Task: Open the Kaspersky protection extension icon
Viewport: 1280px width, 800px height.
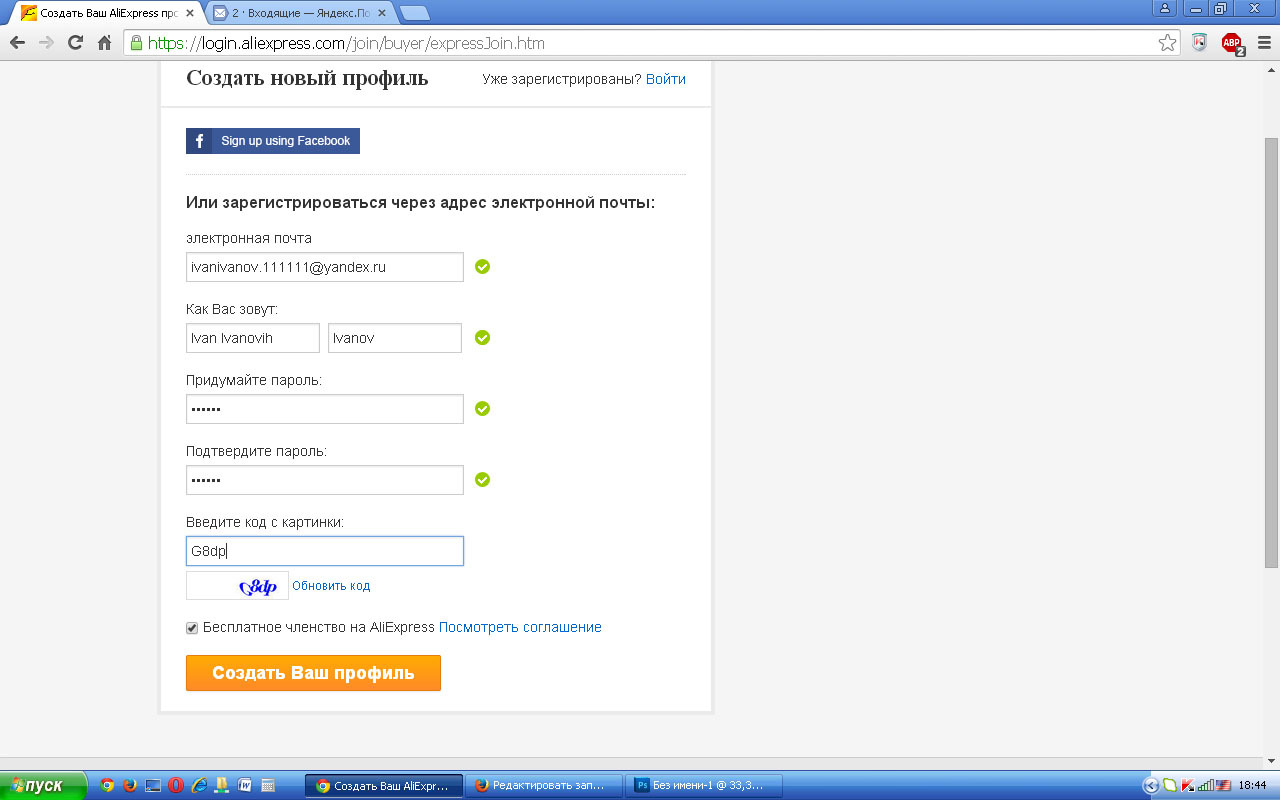Action: click(x=1200, y=43)
